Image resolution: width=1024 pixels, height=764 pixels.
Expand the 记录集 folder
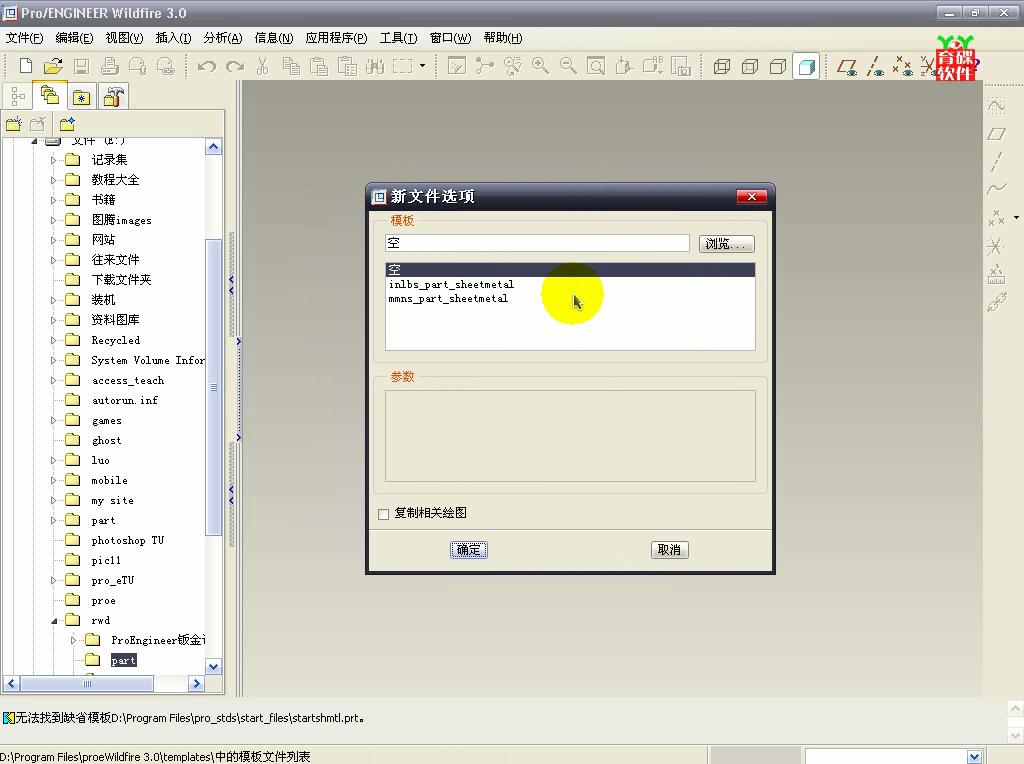coord(54,160)
